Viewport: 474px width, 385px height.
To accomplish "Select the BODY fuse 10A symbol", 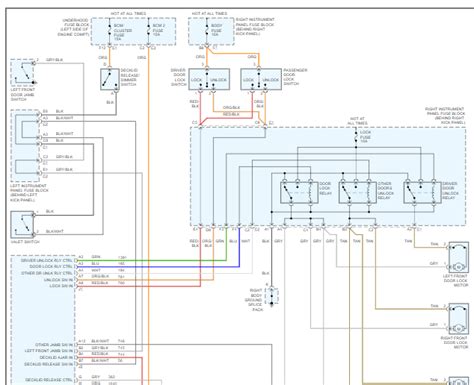I will coord(207,30).
